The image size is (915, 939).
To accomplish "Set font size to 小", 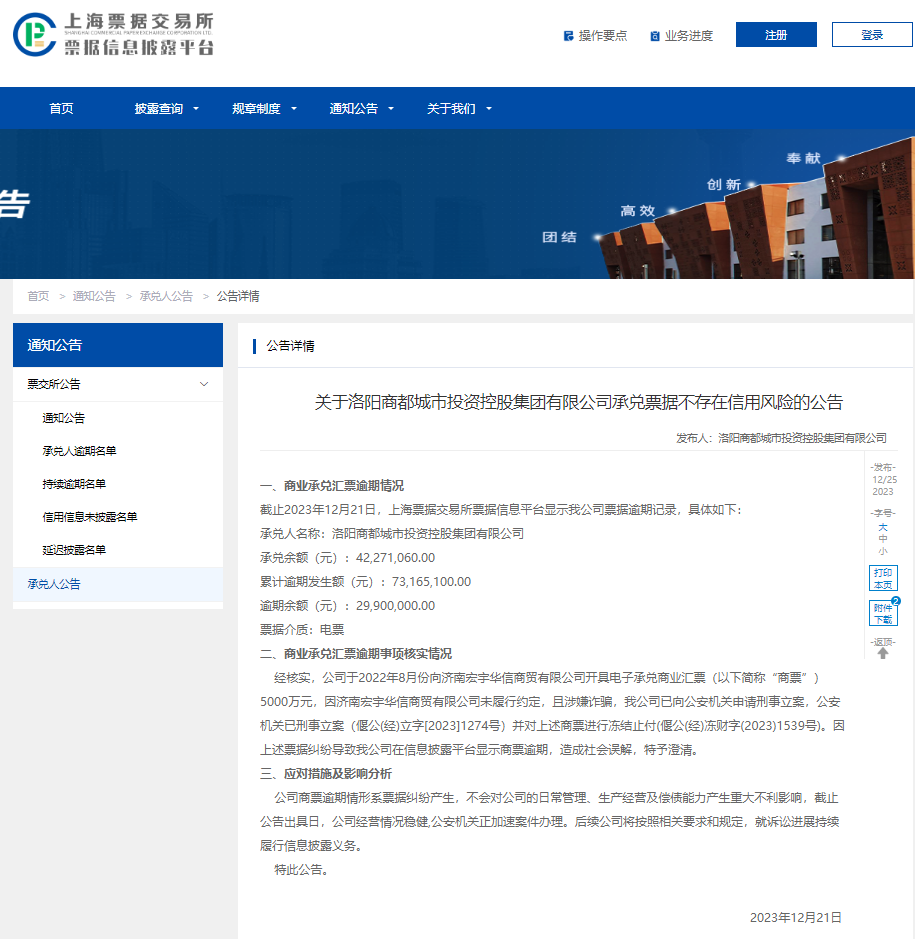I will (883, 550).
